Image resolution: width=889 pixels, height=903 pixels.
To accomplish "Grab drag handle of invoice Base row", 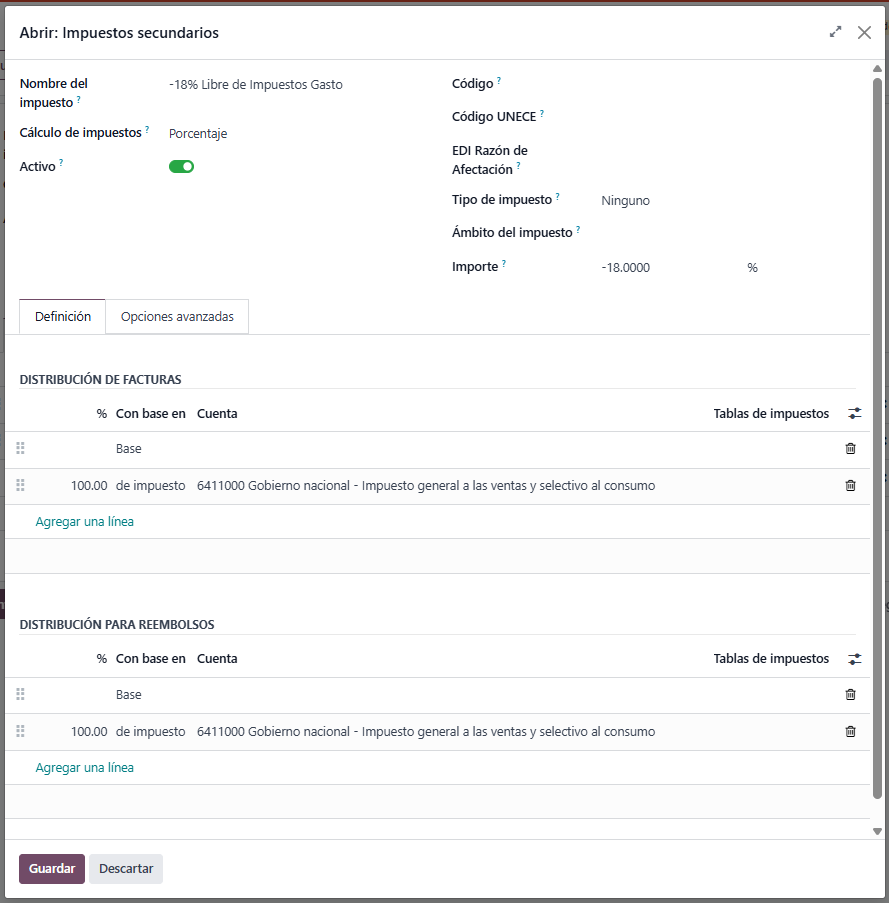I will tap(20, 449).
